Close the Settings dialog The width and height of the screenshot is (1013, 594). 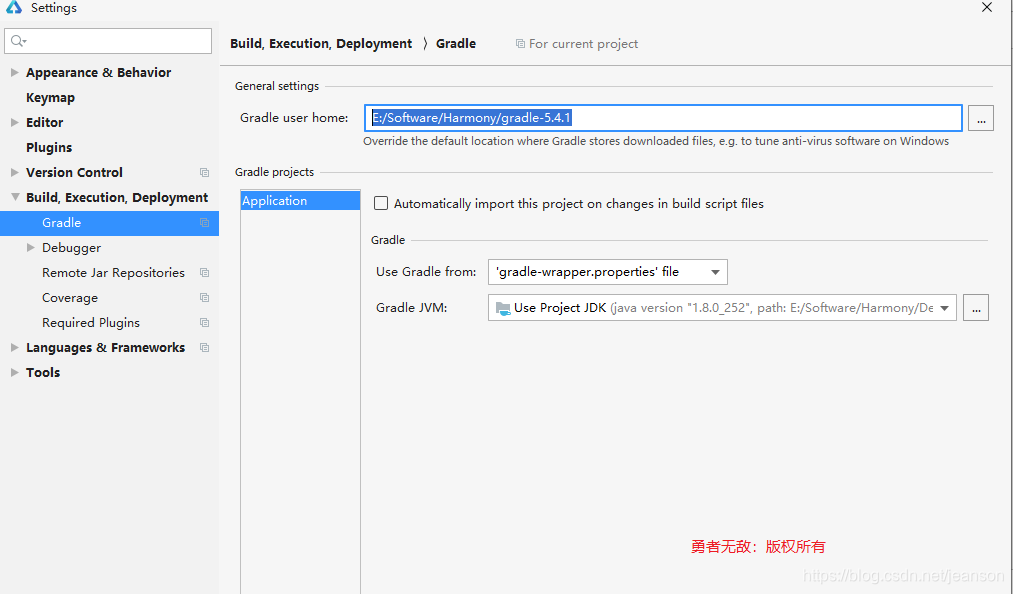coord(987,8)
